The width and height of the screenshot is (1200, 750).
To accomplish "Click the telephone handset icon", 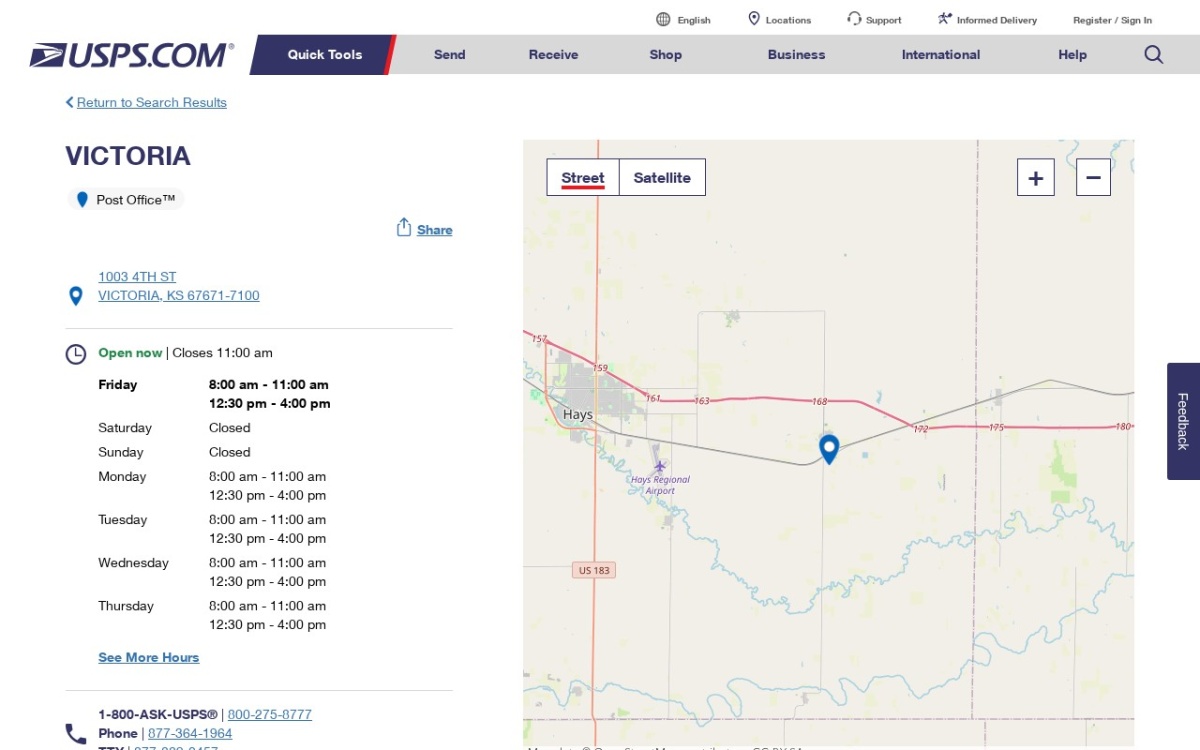I will (75, 735).
